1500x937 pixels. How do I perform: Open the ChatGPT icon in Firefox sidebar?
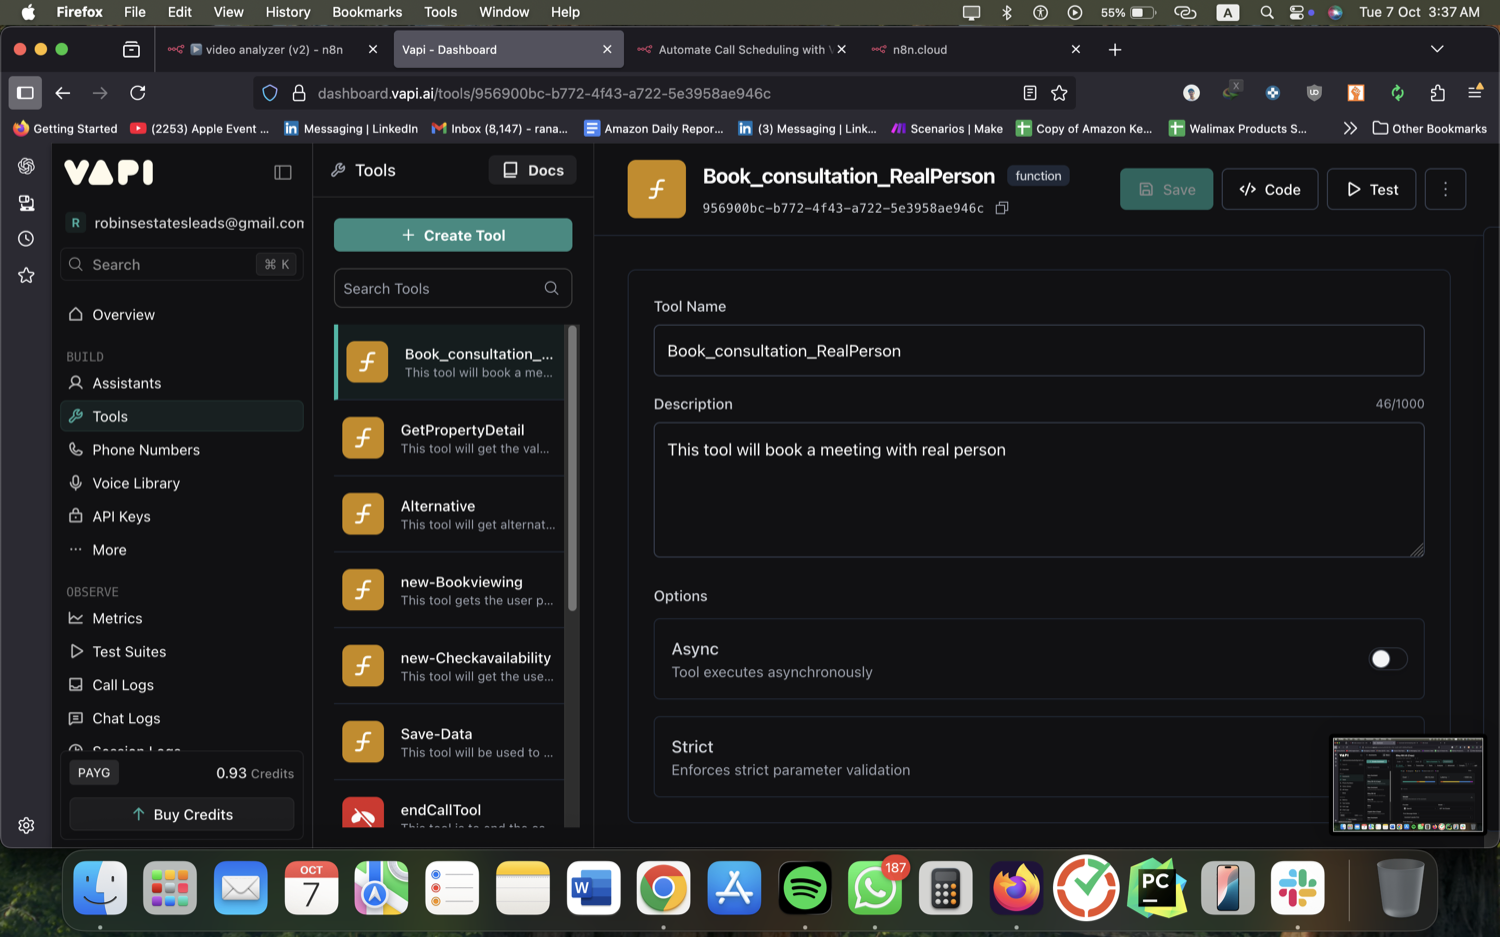(26, 166)
